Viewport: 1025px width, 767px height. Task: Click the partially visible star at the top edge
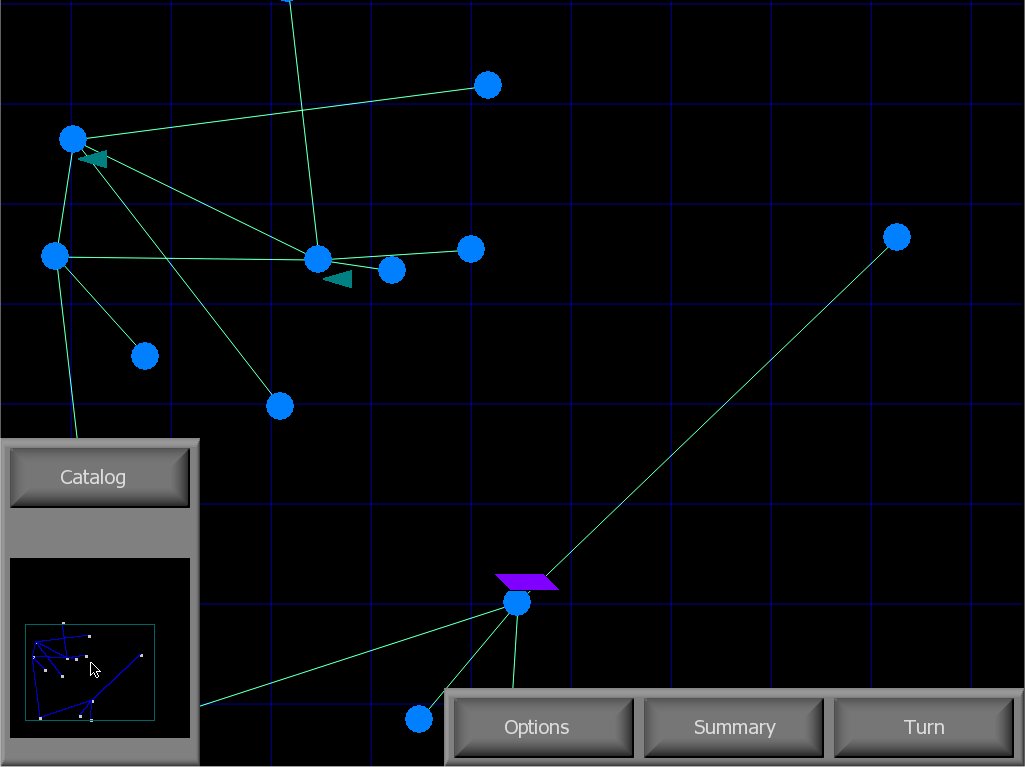tap(288, 1)
